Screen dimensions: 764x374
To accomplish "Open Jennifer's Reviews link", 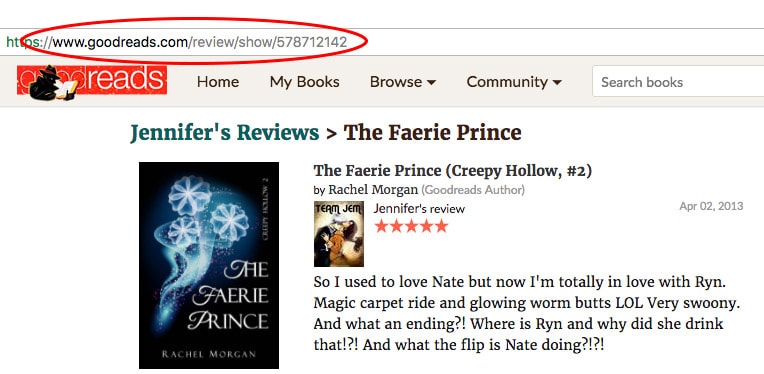I will click(225, 132).
